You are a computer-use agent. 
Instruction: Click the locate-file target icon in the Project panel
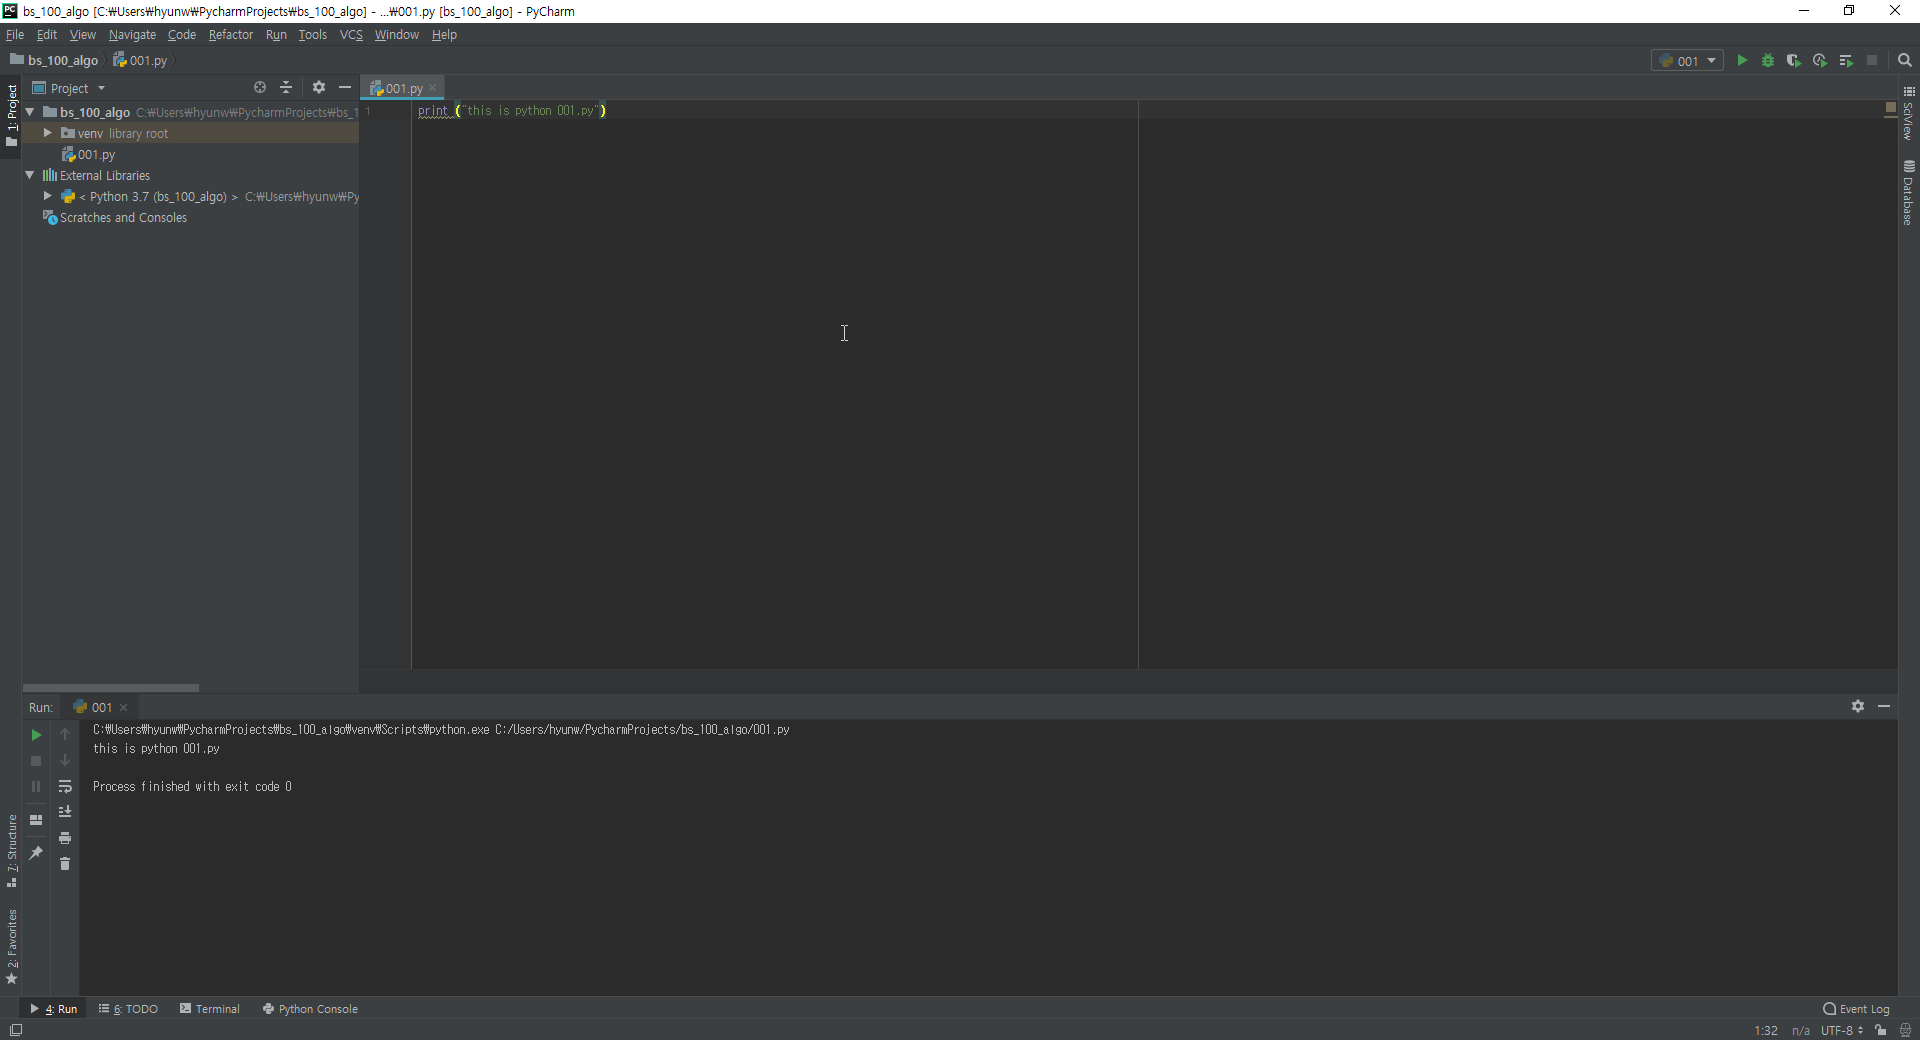click(x=260, y=88)
